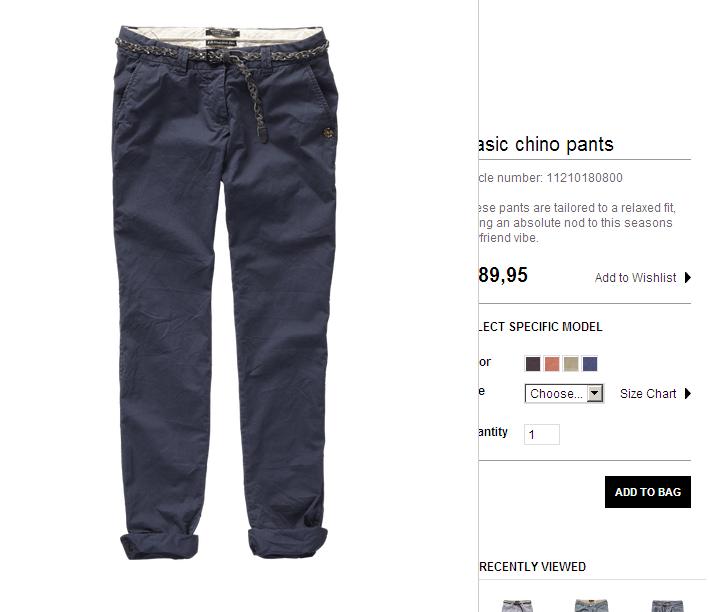Select the dark brown color swatch
This screenshot has width=709, height=612.
coord(533,364)
